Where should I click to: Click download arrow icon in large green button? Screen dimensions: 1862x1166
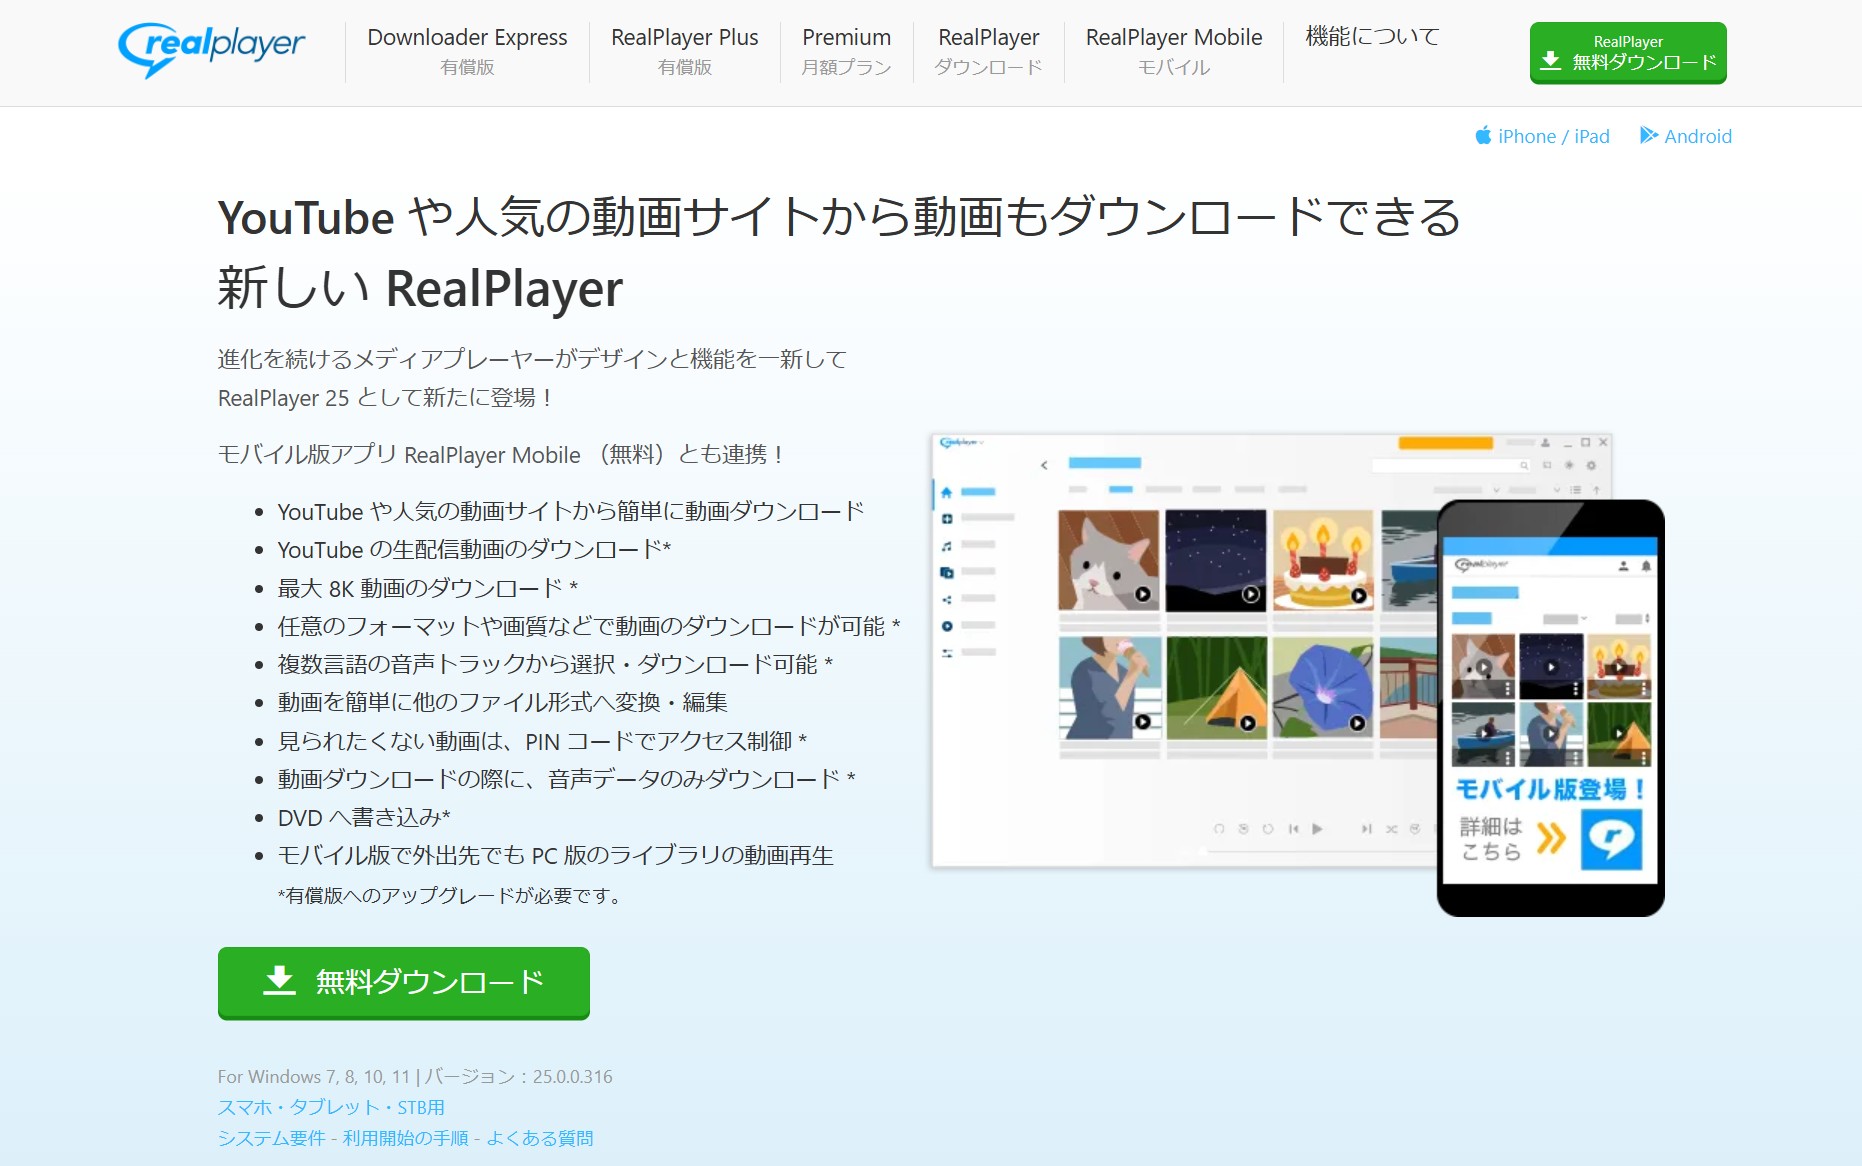tap(280, 981)
